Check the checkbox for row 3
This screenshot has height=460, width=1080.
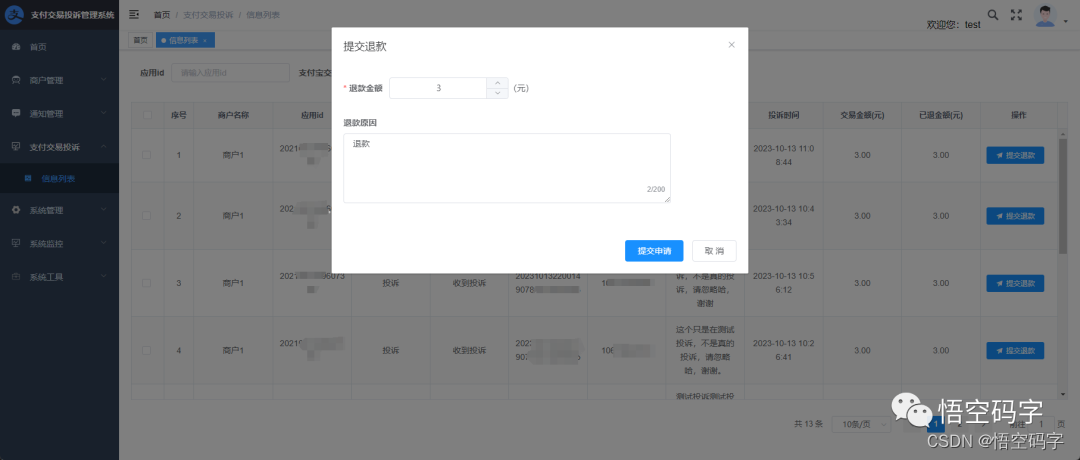[x=147, y=283]
